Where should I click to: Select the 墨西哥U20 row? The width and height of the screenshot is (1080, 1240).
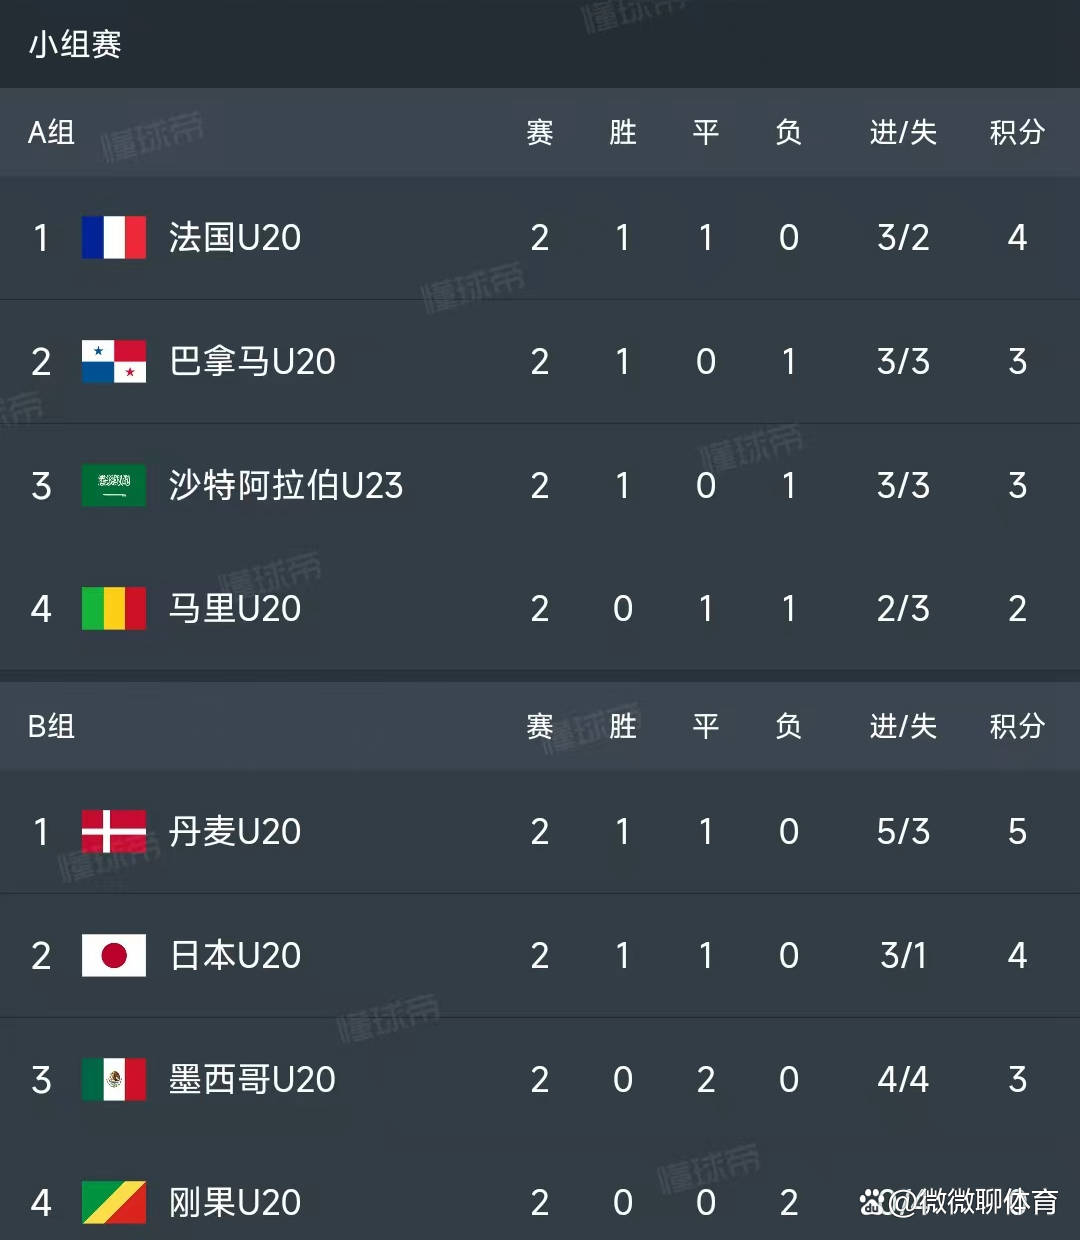pyautogui.click(x=540, y=1079)
